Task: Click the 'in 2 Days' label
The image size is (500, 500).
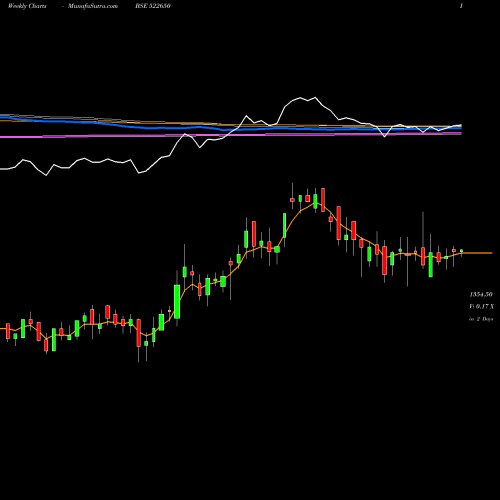Action: pyautogui.click(x=481, y=319)
